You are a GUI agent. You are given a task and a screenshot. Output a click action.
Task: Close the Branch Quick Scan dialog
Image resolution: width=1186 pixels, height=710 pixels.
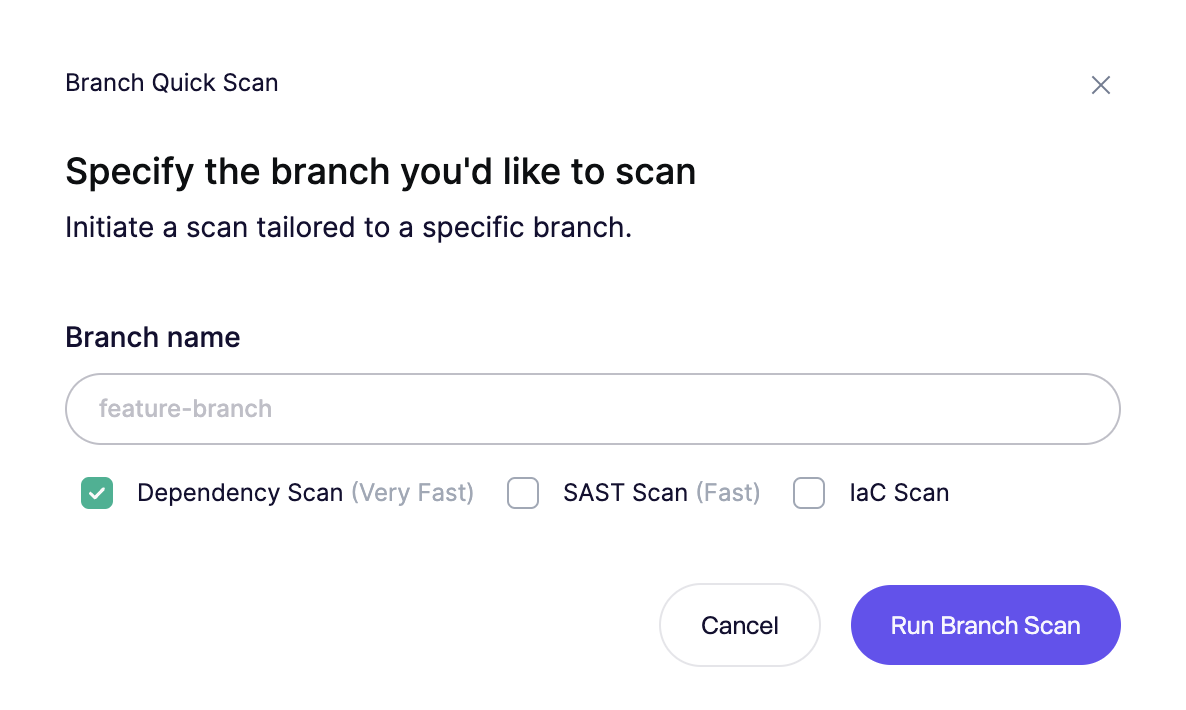tap(1101, 85)
